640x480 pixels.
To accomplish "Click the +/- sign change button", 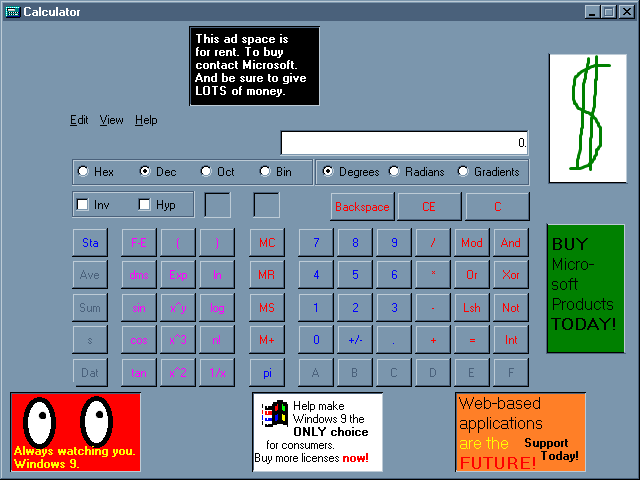I will coord(355,340).
